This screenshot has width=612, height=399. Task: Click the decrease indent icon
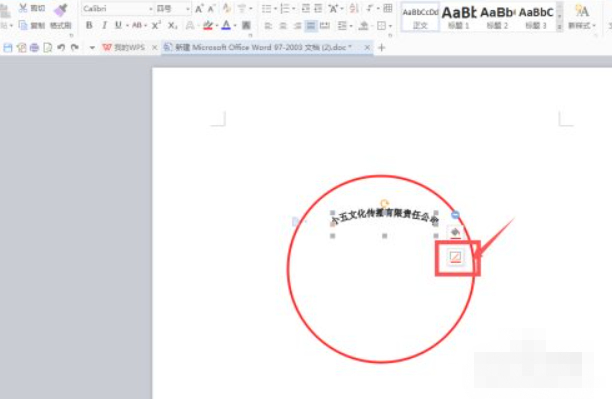coord(306,9)
